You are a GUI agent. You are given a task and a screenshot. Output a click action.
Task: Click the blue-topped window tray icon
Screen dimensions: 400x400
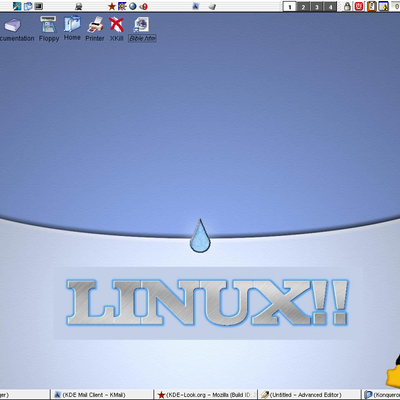click(x=383, y=6)
